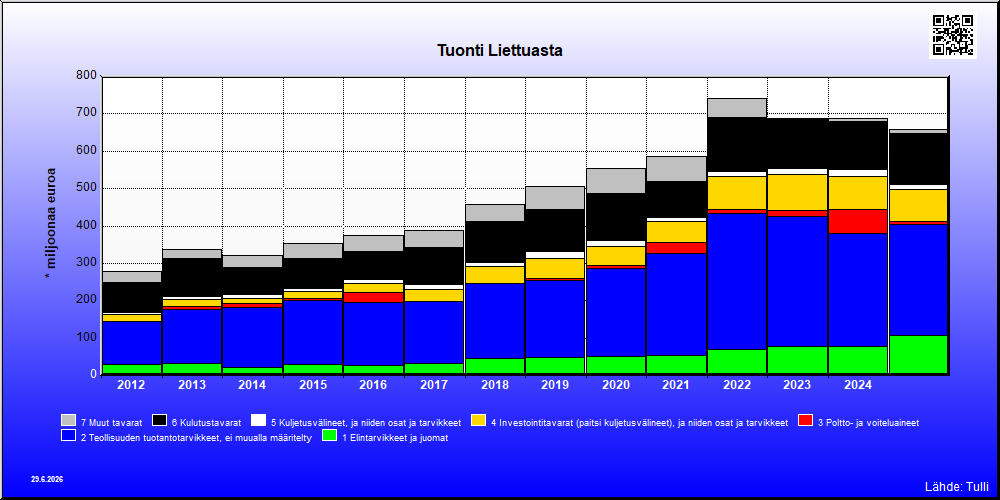Image resolution: width=1000 pixels, height=500 pixels.
Task: Click the x-axis label '2018'
Action: (x=495, y=385)
